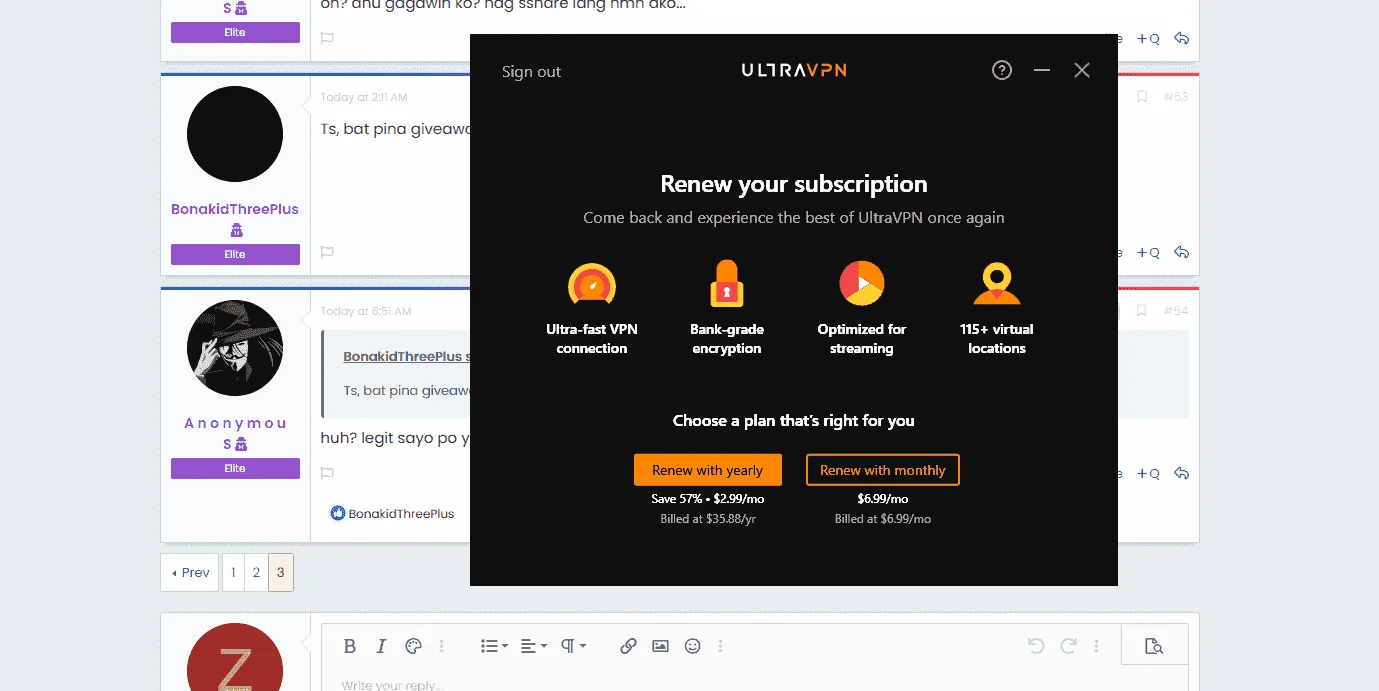Click the like reaction icon on post #54
Screen dimensions: 1379x691
(x=337, y=514)
